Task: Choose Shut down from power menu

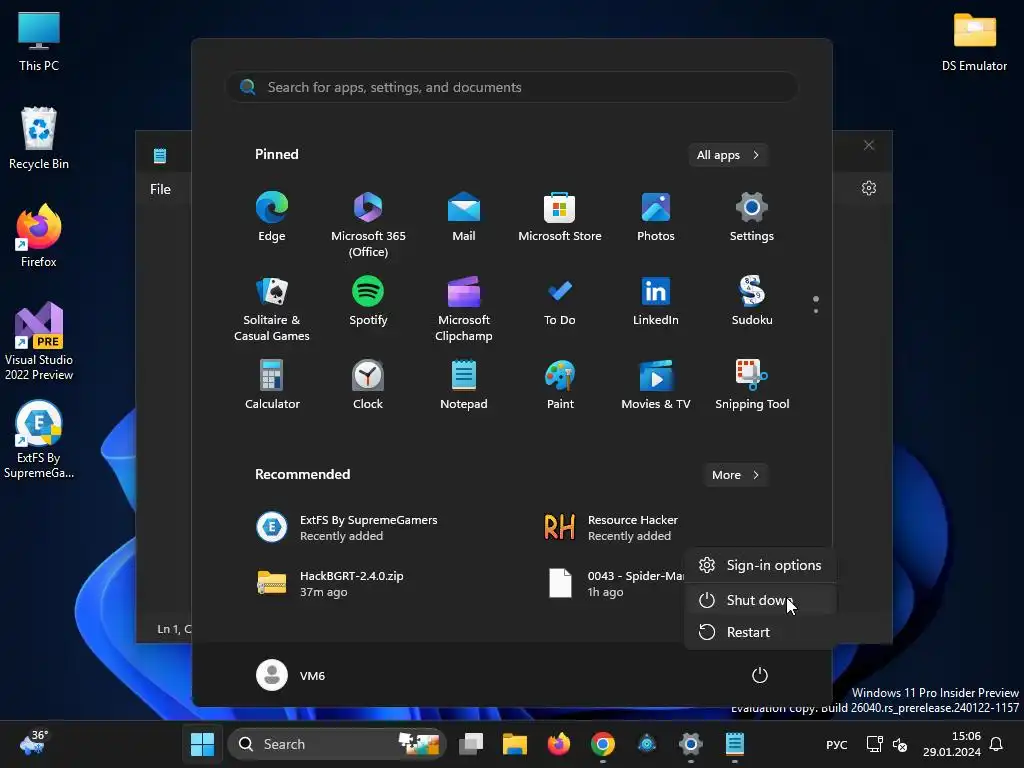Action: 760,600
